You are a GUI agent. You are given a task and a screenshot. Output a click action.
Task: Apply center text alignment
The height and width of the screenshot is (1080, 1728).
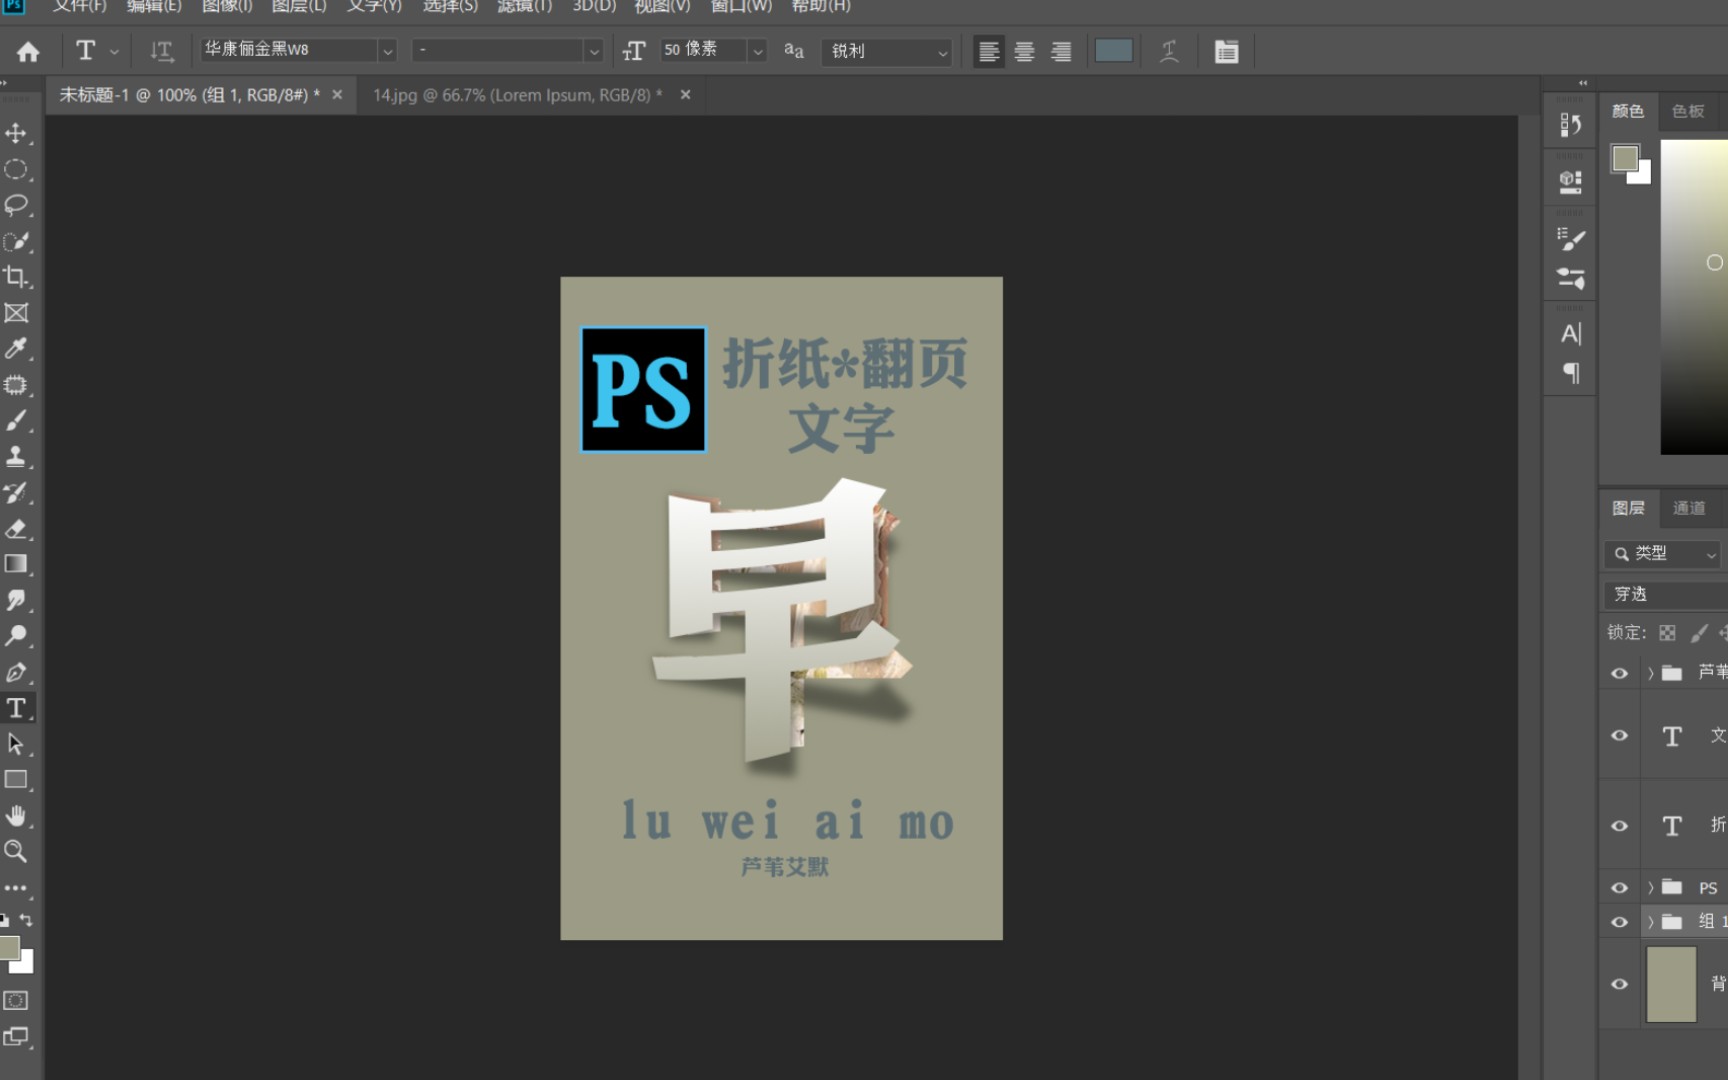[x=1024, y=51]
